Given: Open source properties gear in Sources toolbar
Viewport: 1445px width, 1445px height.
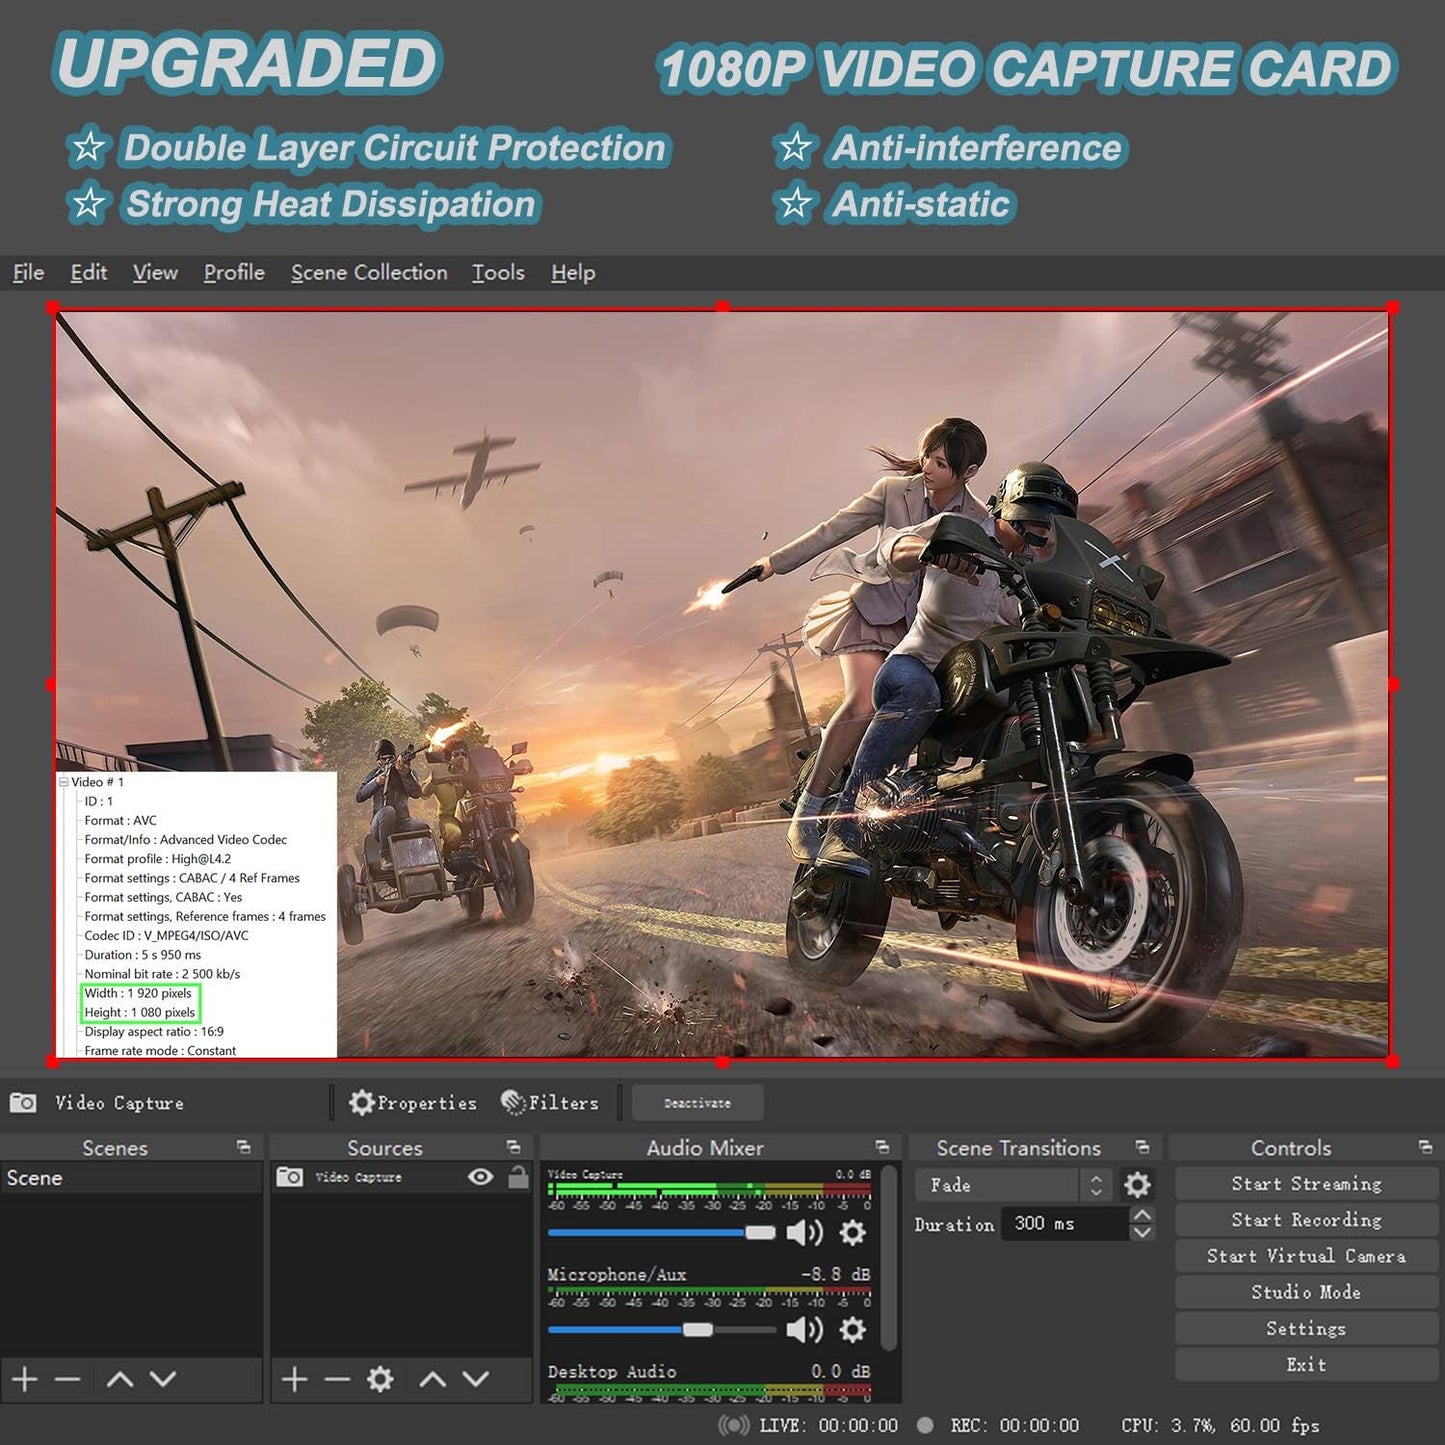Looking at the screenshot, I should (x=377, y=1379).
